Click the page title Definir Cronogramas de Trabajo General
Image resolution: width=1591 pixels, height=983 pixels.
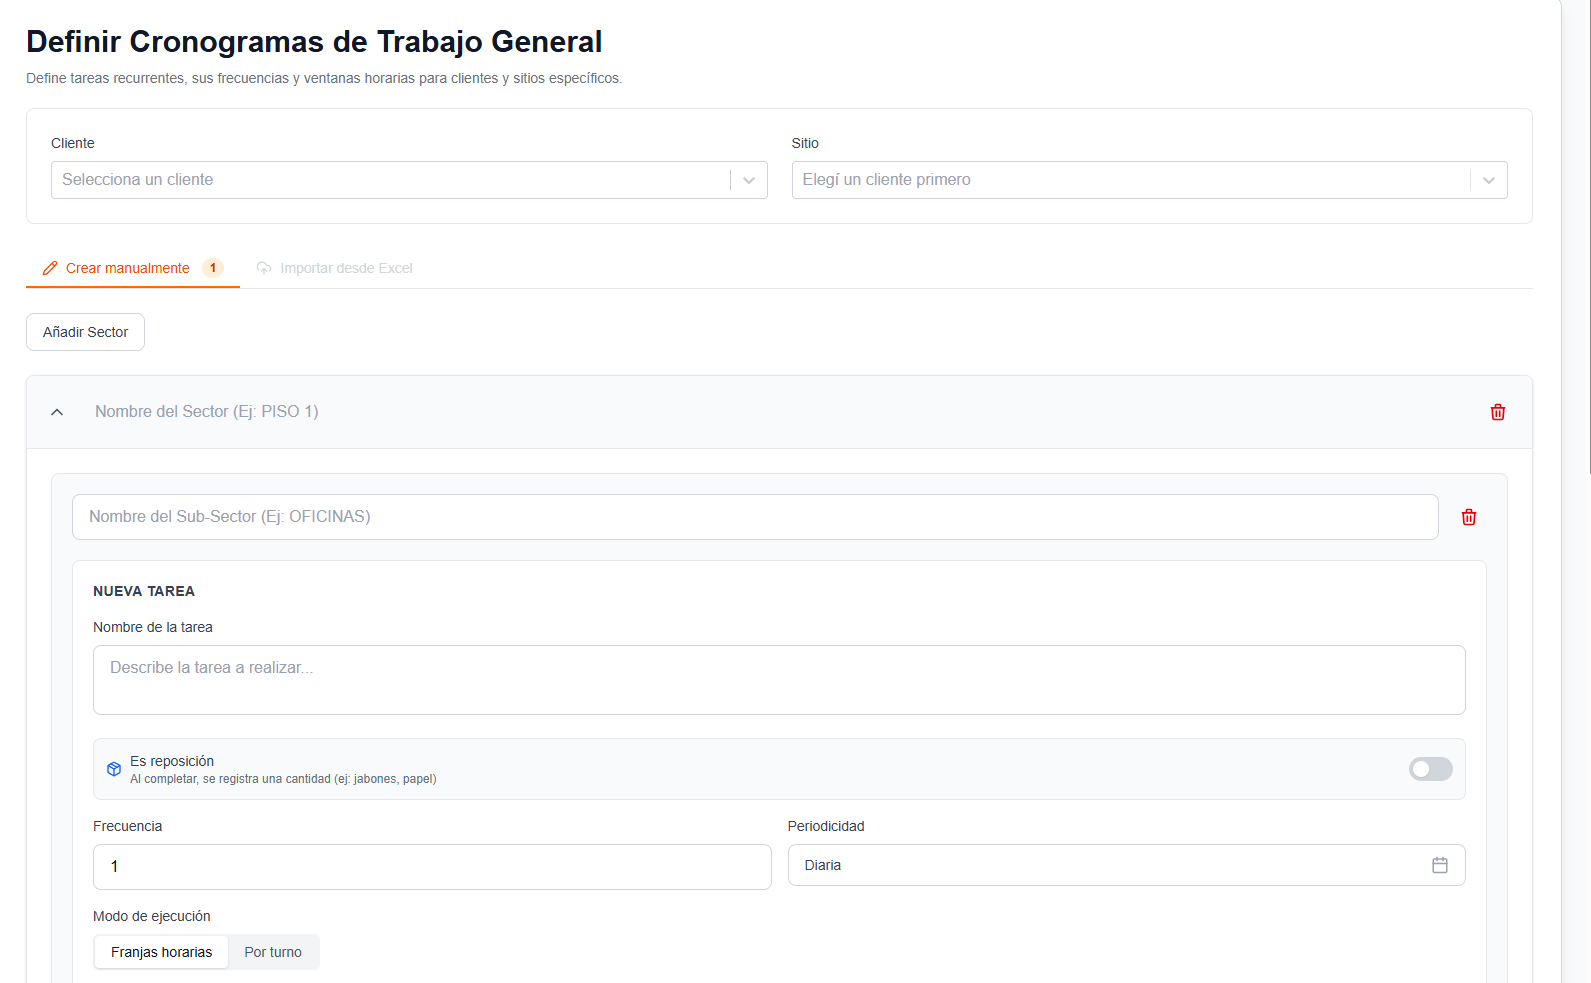click(314, 42)
